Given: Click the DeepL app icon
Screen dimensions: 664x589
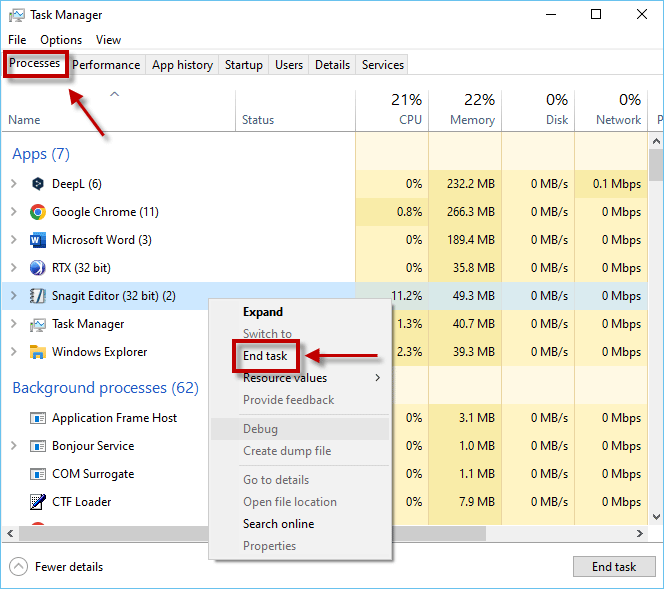Looking at the screenshot, I should point(38,184).
